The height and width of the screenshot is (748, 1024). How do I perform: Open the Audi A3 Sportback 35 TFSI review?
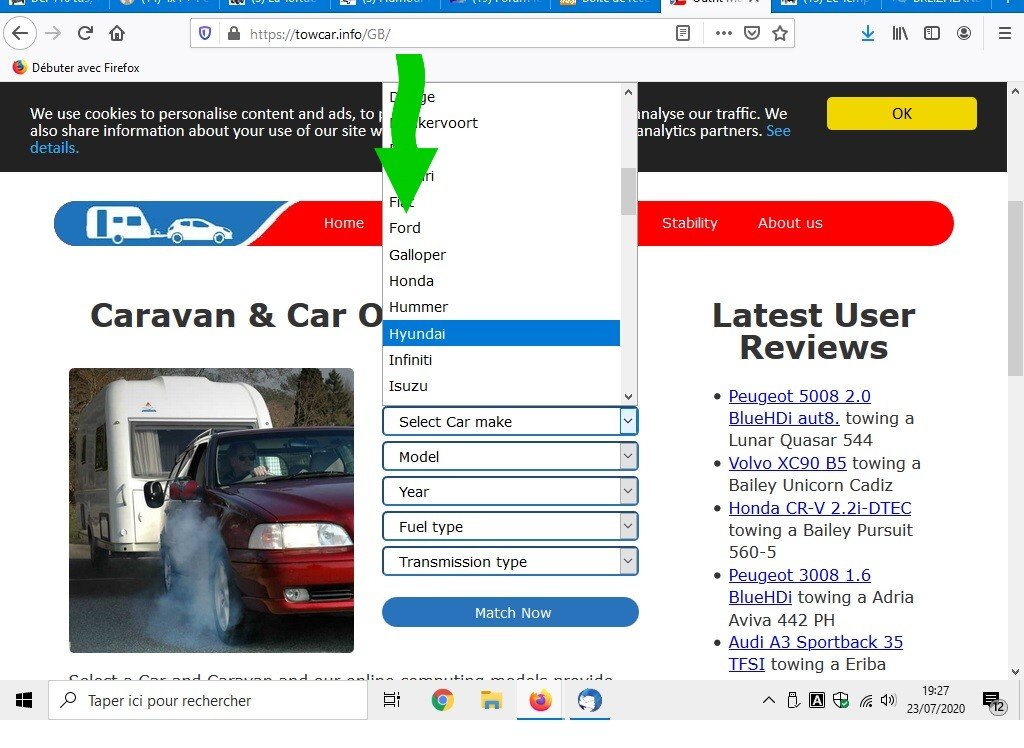(816, 653)
